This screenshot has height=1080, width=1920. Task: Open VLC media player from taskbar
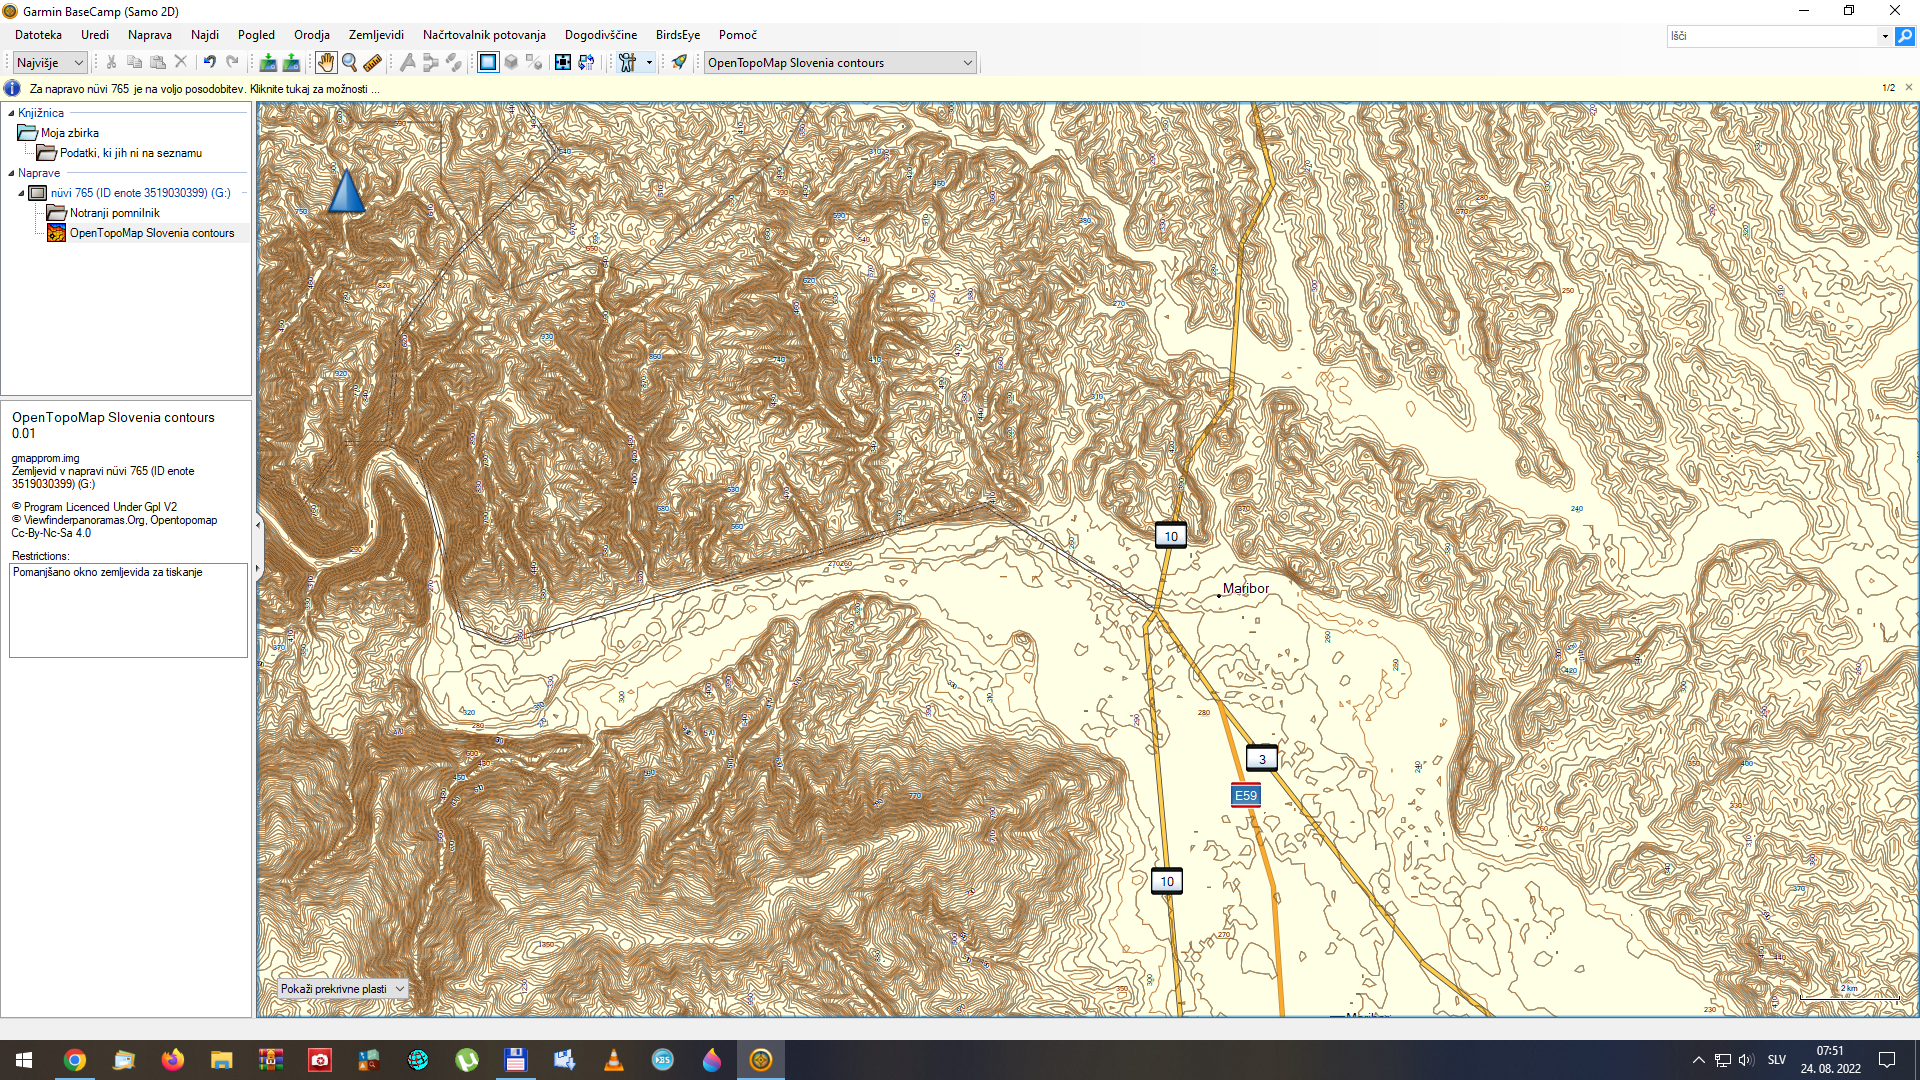pos(613,1060)
